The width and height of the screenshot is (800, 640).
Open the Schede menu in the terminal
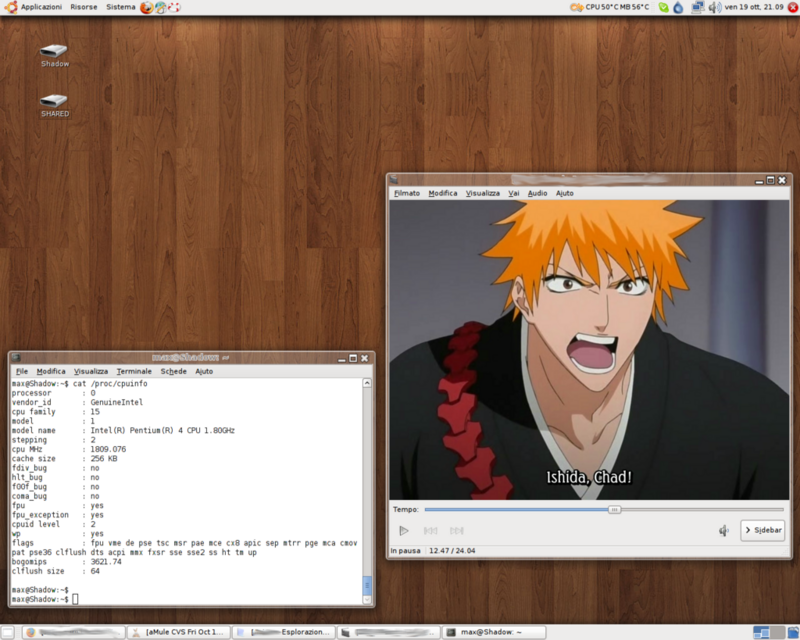tap(173, 371)
